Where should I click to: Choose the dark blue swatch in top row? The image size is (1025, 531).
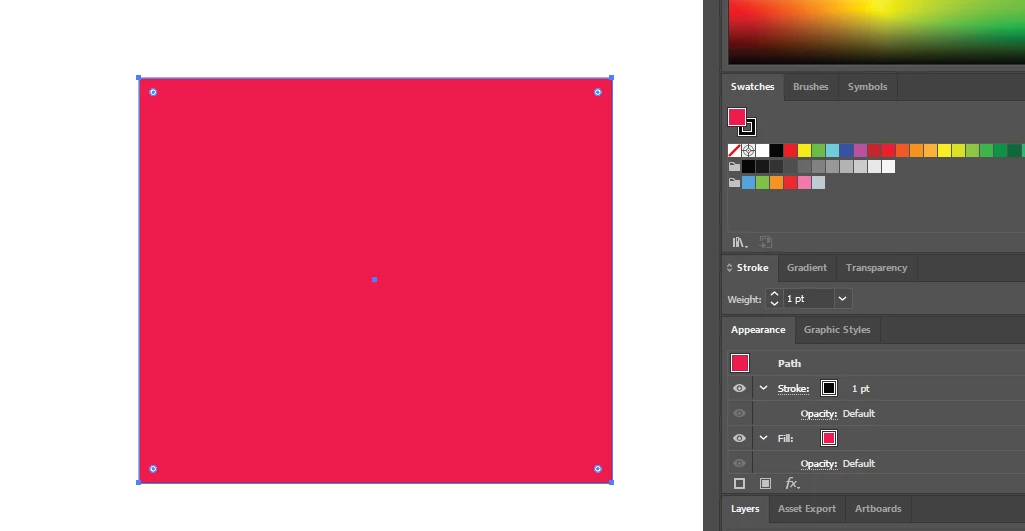(x=847, y=150)
